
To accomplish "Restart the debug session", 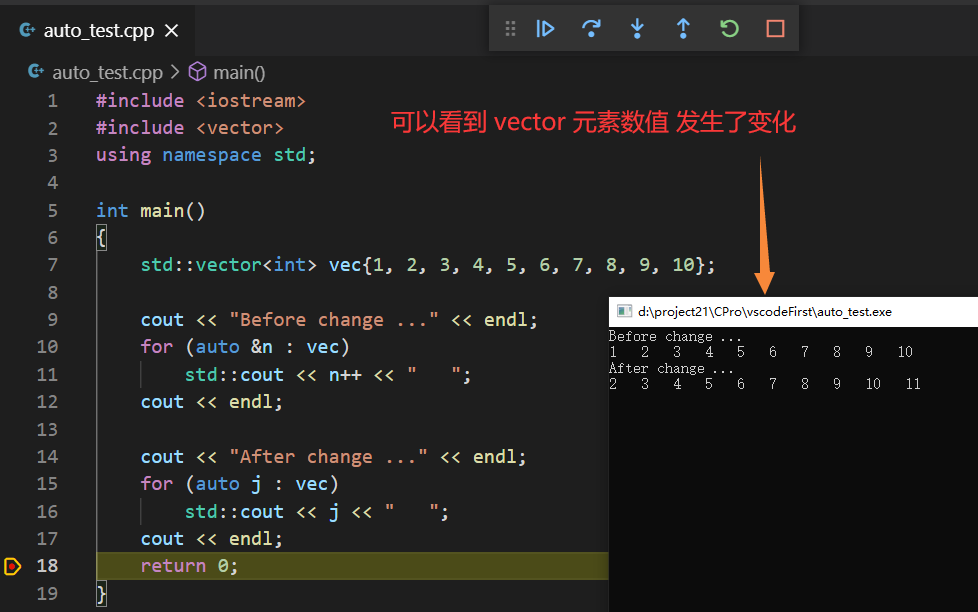I will point(729,29).
